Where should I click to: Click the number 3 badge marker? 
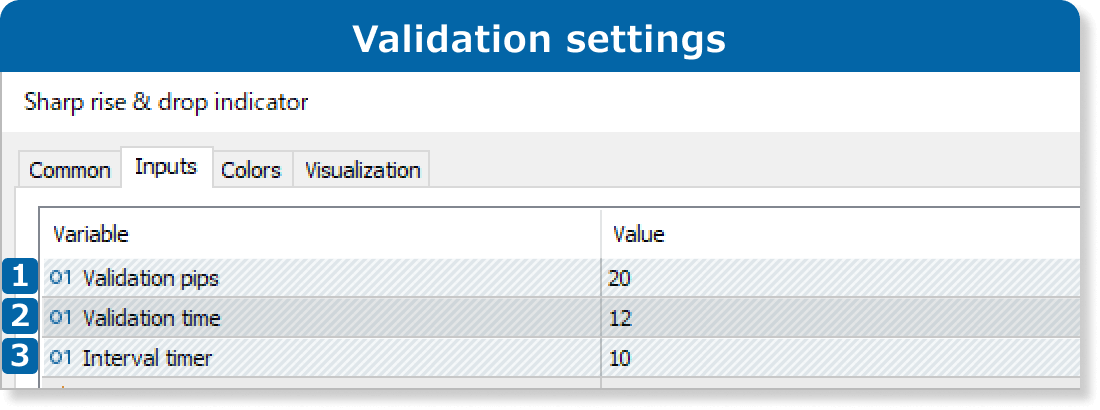click(x=19, y=357)
